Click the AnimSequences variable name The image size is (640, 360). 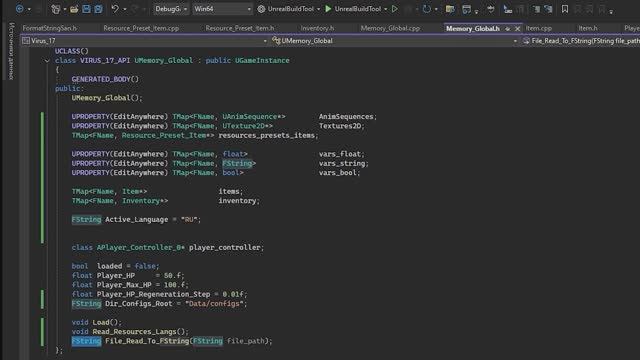[x=346, y=117]
